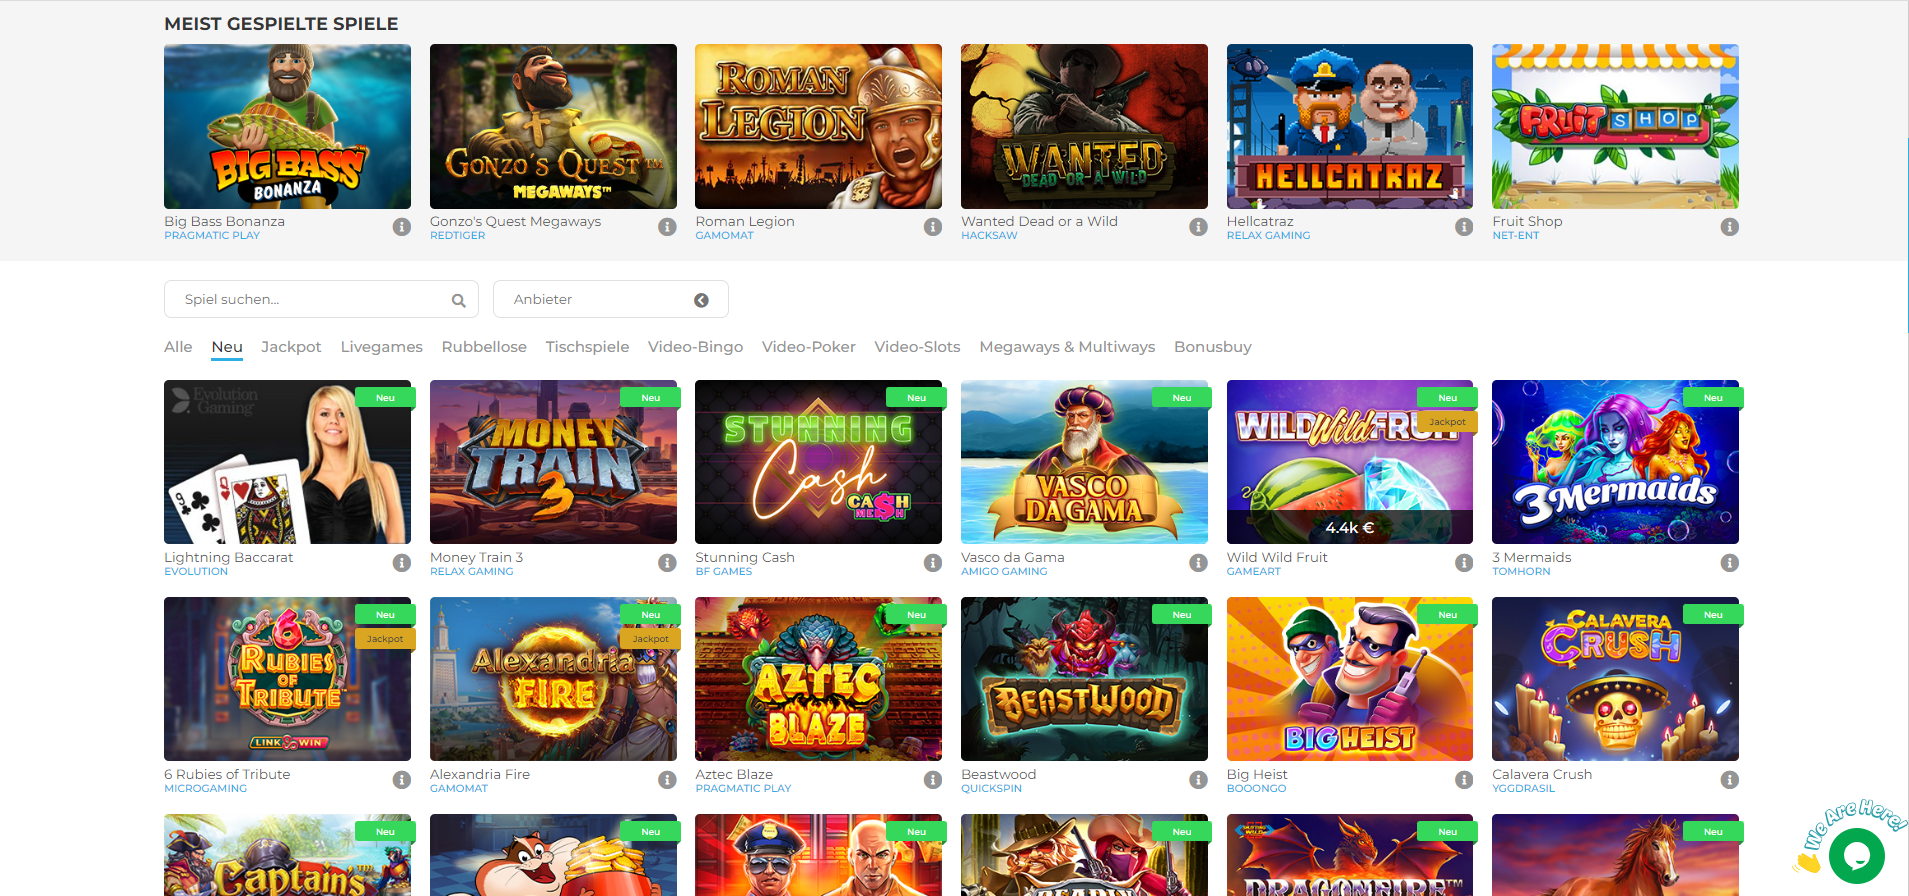Open Fruit Shop info icon

click(x=1729, y=227)
